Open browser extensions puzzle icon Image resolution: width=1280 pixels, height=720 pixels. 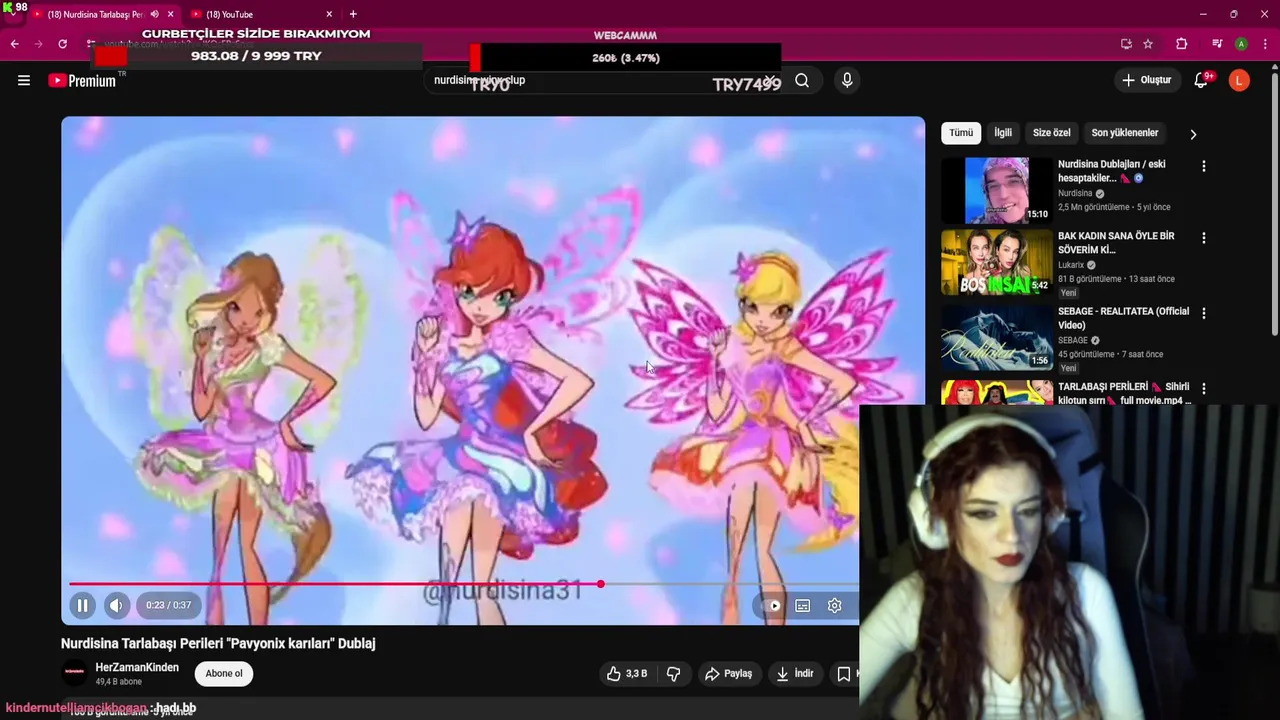click(1182, 44)
